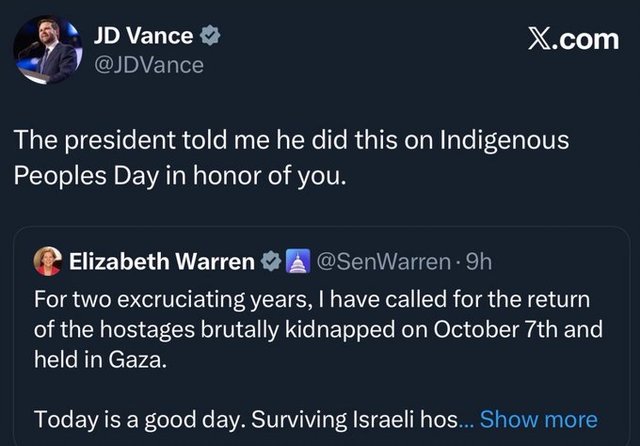Image resolution: width=640 pixels, height=446 pixels.
Task: Open the @JDVance handle
Action: pyautogui.click(x=148, y=65)
